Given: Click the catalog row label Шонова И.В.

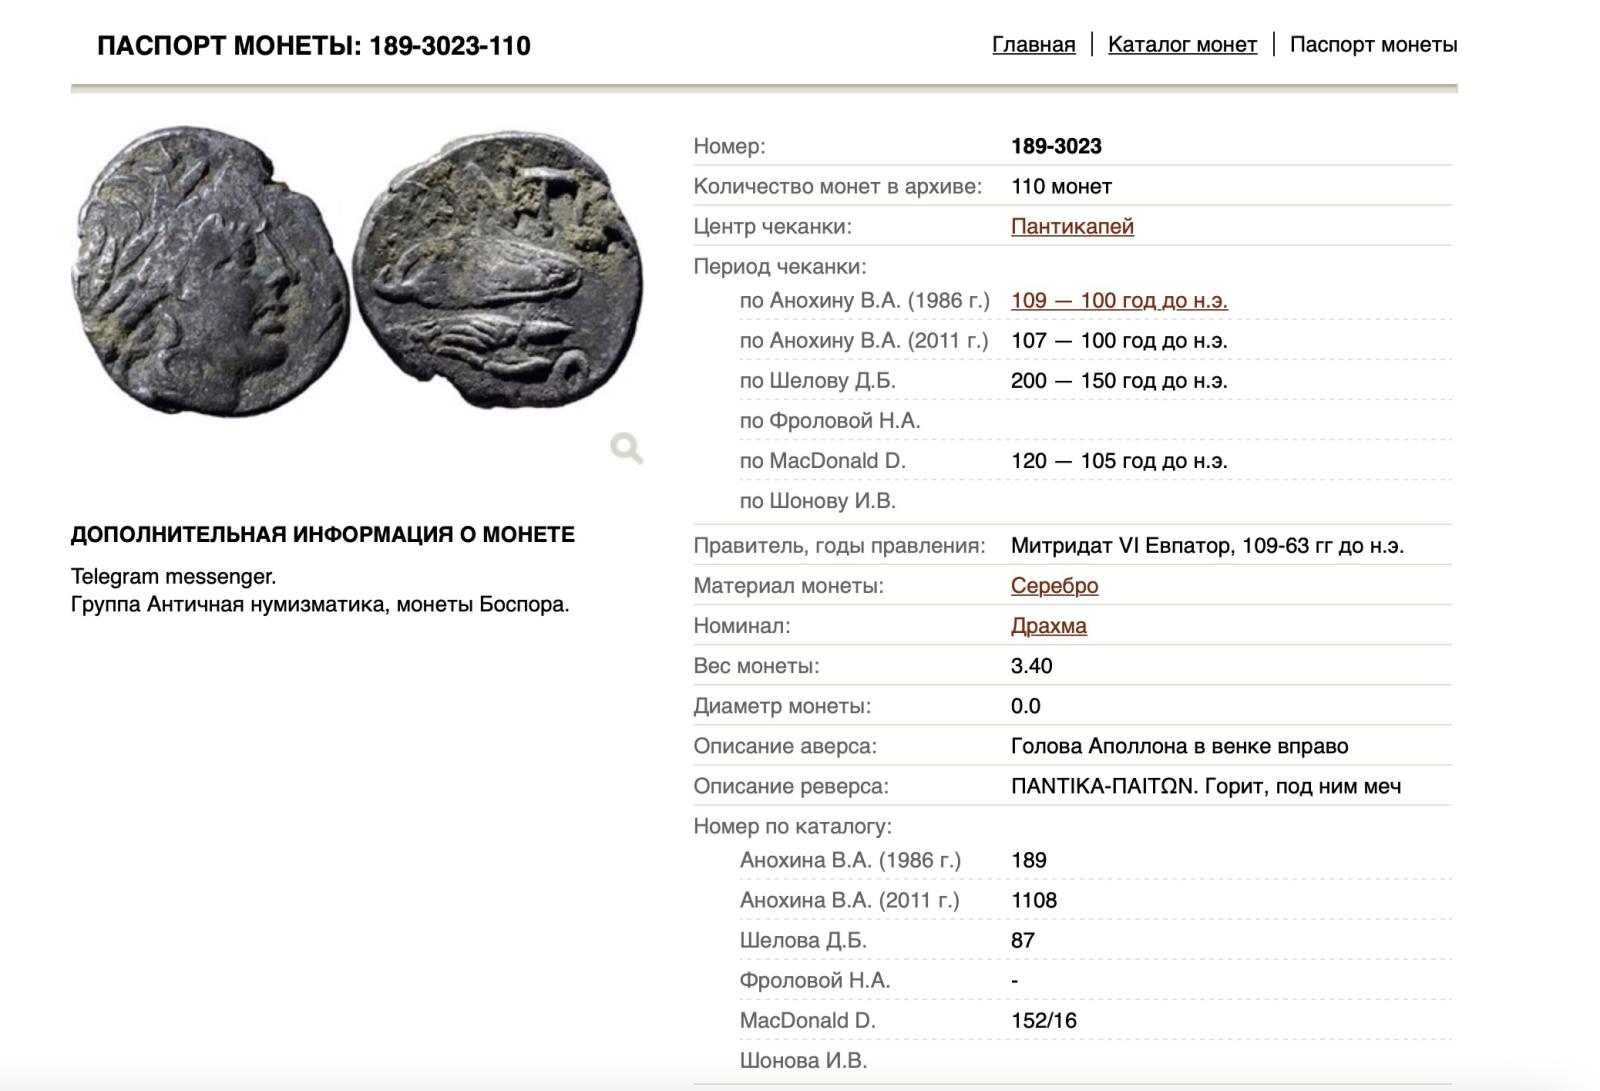Looking at the screenshot, I should 803,1060.
